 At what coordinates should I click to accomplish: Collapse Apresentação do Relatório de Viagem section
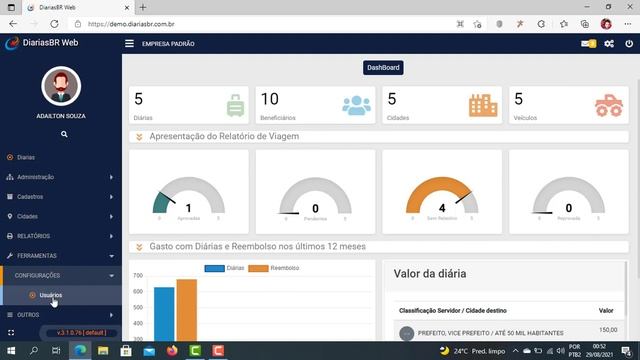coord(139,137)
